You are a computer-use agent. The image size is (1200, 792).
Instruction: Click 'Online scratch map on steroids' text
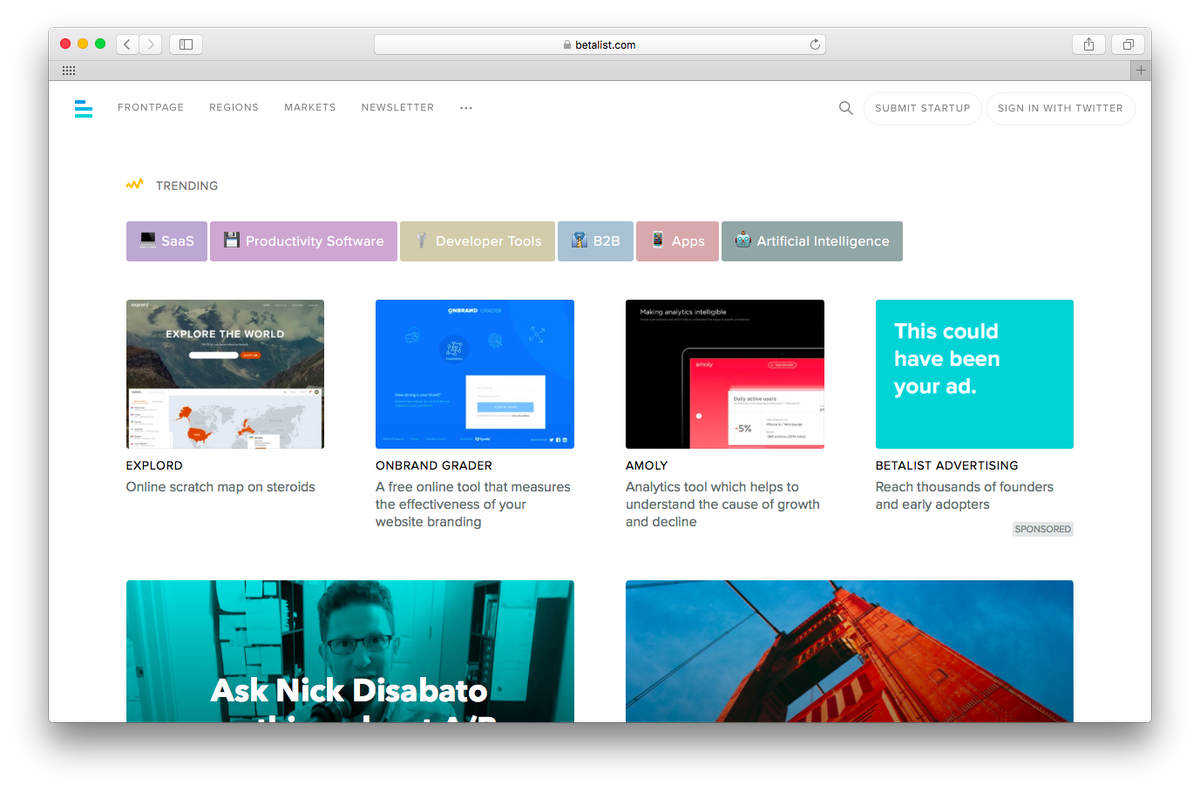220,487
